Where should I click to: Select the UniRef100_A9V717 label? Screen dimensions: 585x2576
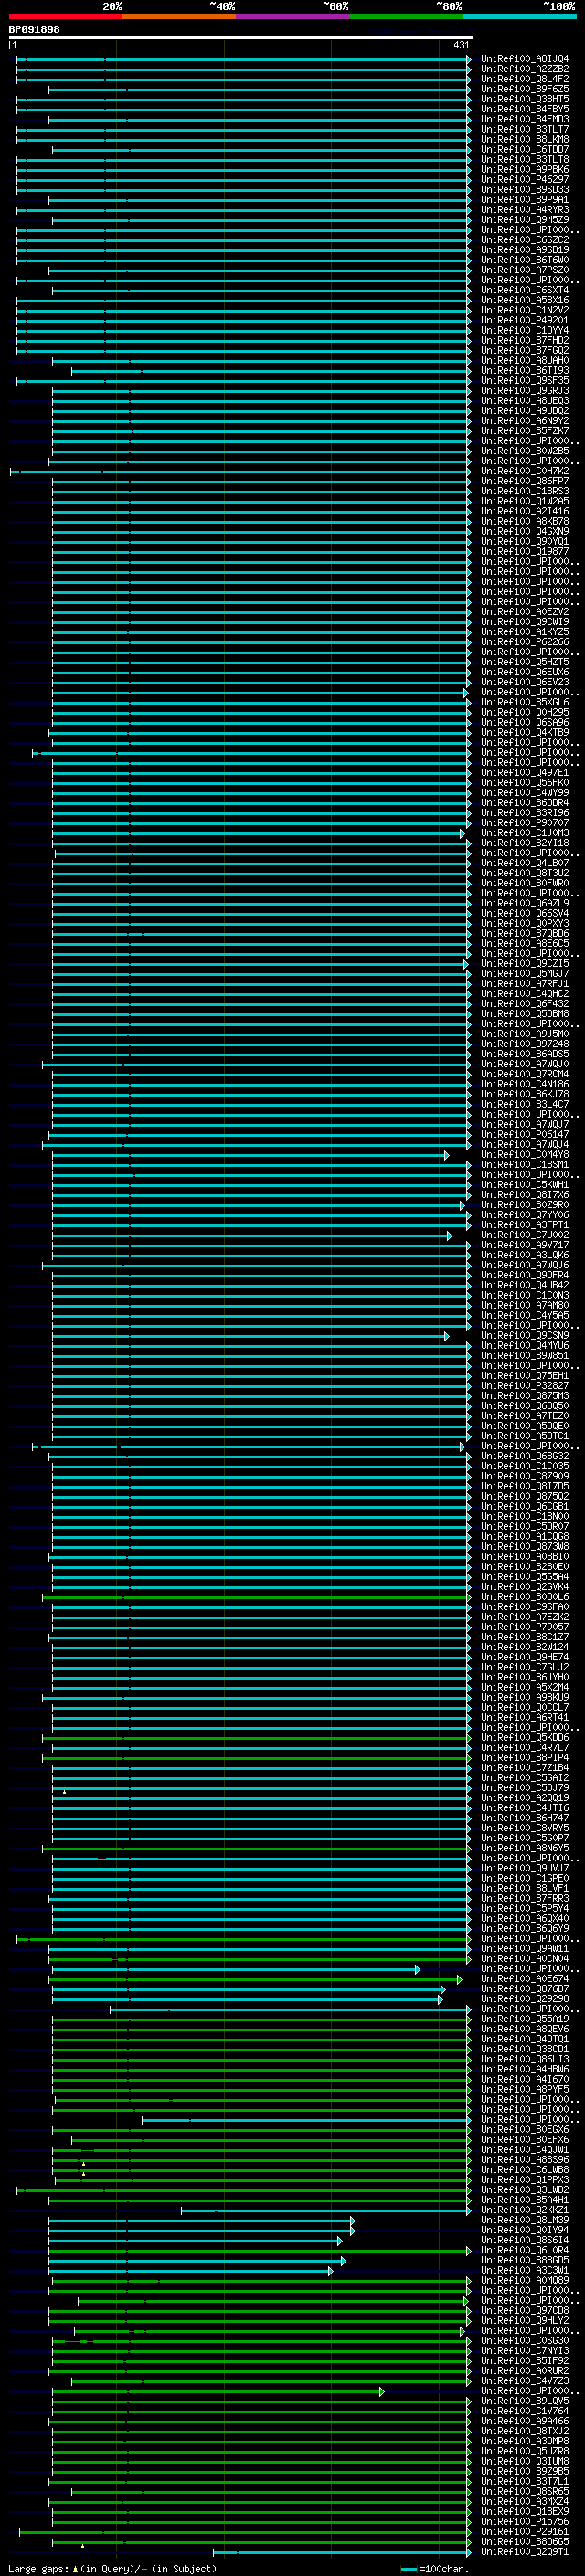[524, 1244]
